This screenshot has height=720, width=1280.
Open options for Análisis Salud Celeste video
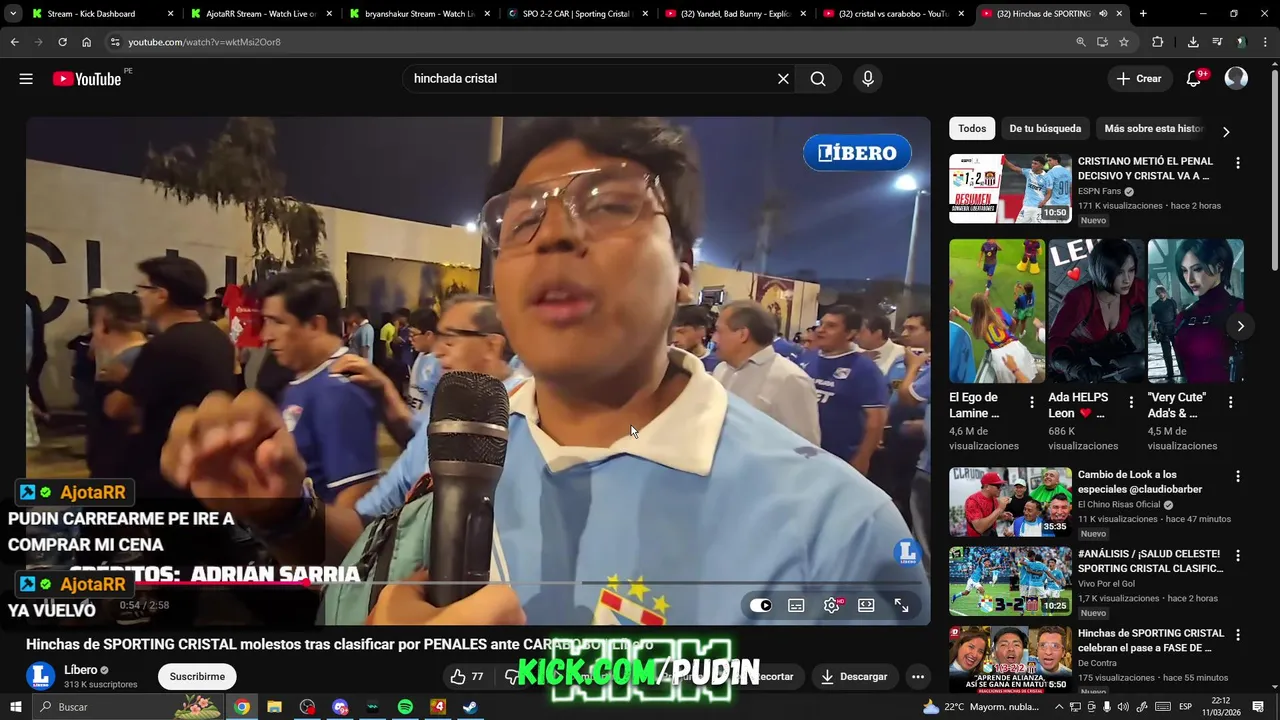coord(1238,556)
